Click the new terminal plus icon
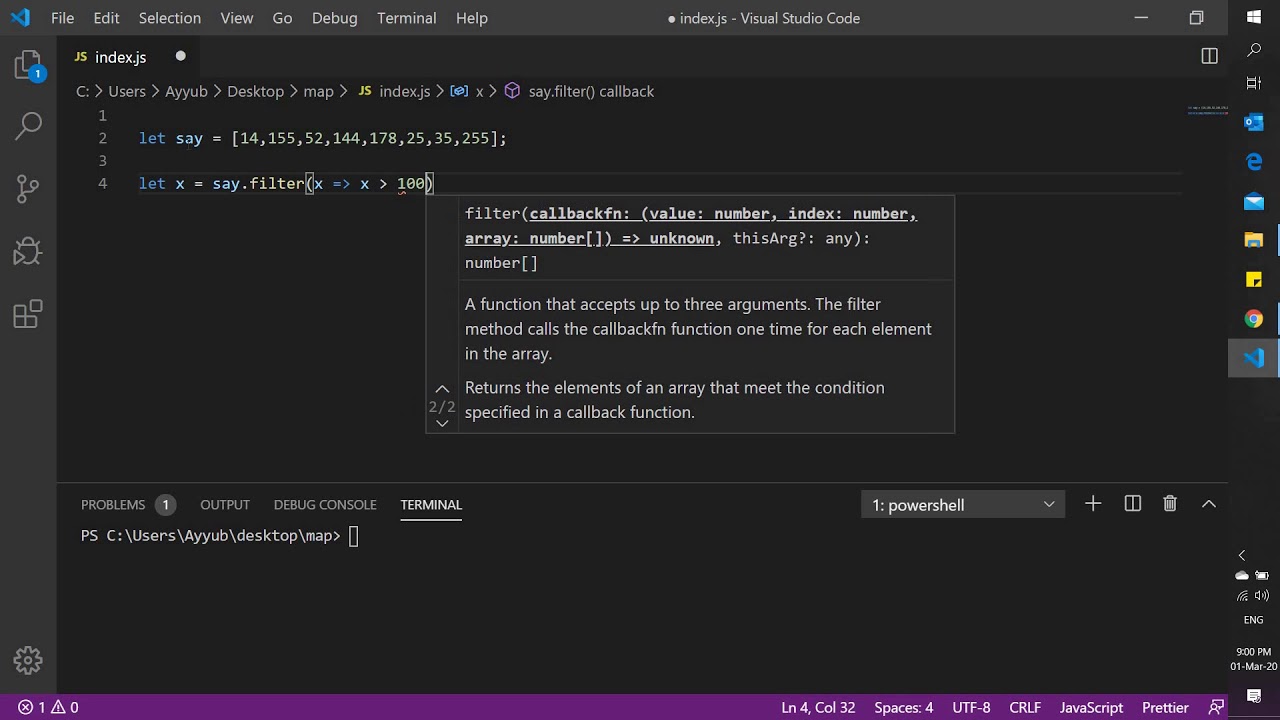 [1093, 504]
